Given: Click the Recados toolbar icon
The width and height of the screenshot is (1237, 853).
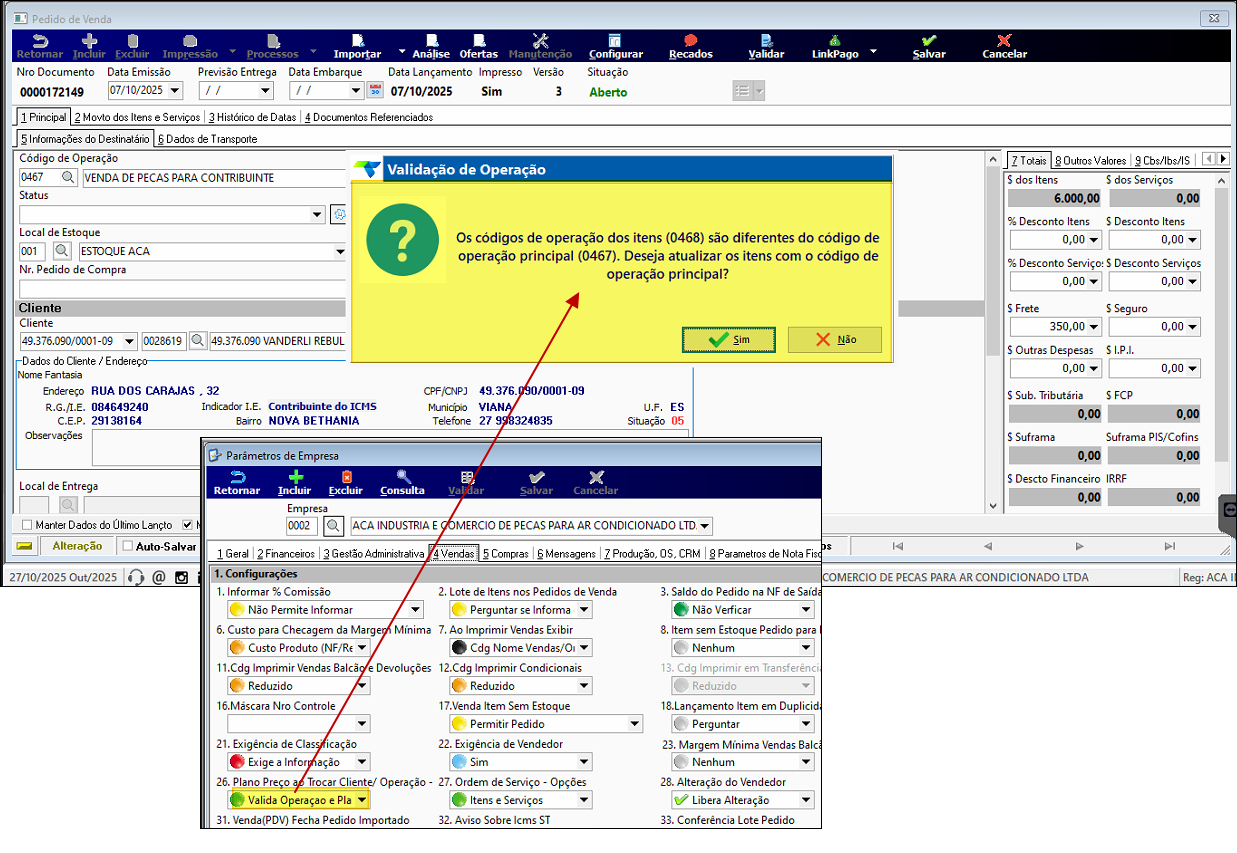Looking at the screenshot, I should (690, 46).
